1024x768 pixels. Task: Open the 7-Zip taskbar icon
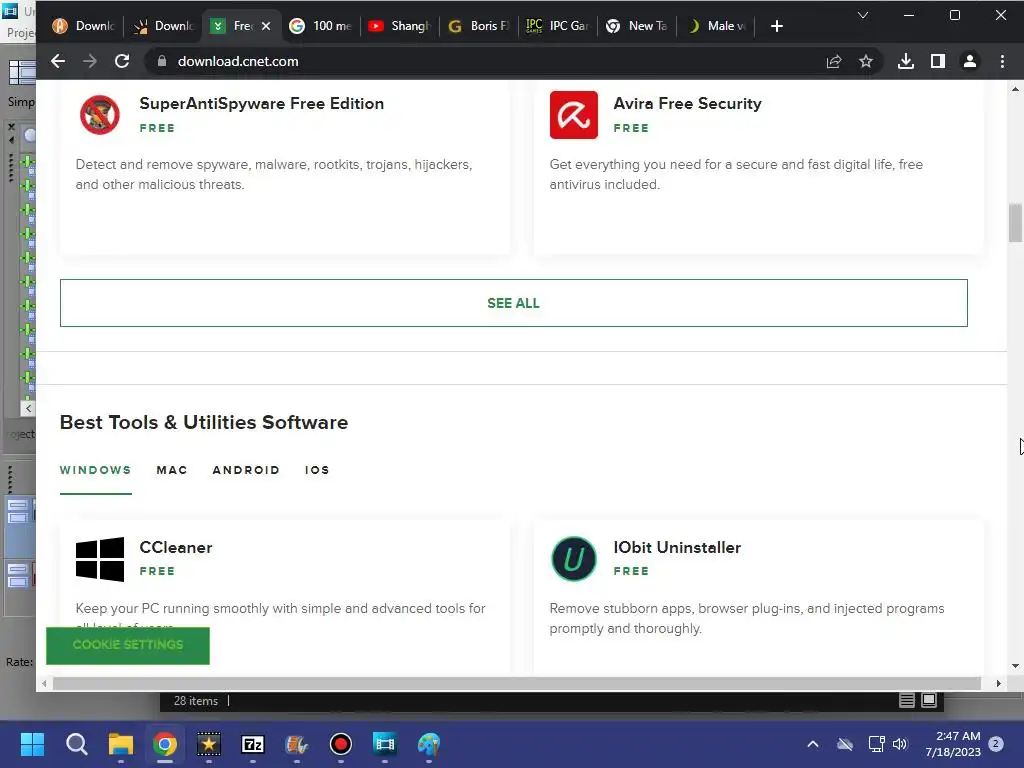[x=253, y=744]
